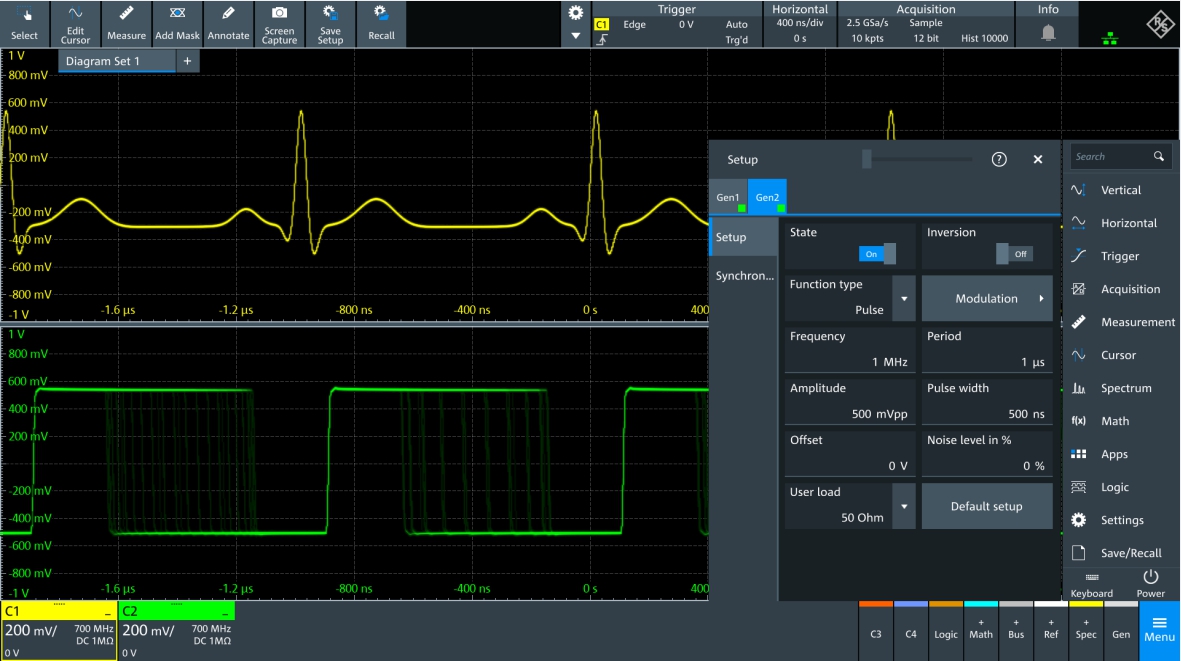Open the C2 channel settings box

pyautogui.click(x=177, y=631)
